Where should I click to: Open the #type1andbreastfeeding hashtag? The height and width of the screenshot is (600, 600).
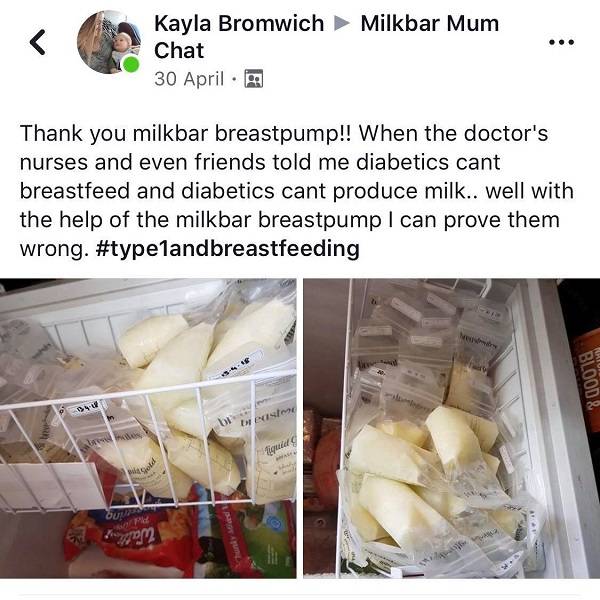(x=228, y=249)
